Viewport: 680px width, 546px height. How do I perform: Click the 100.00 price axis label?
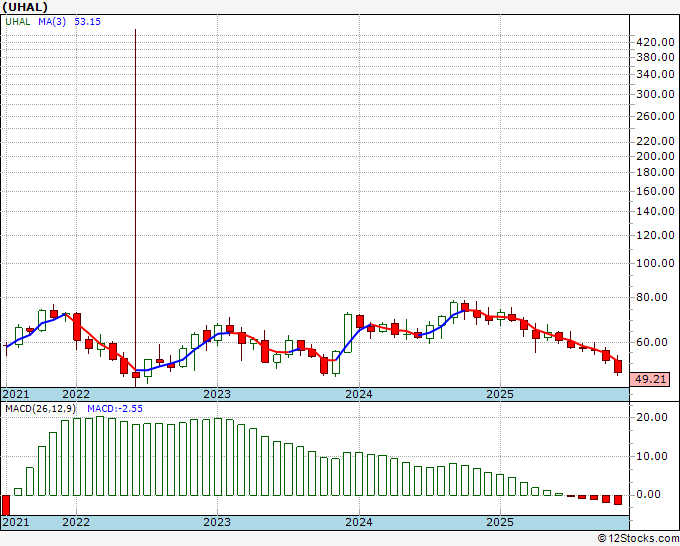[655, 263]
